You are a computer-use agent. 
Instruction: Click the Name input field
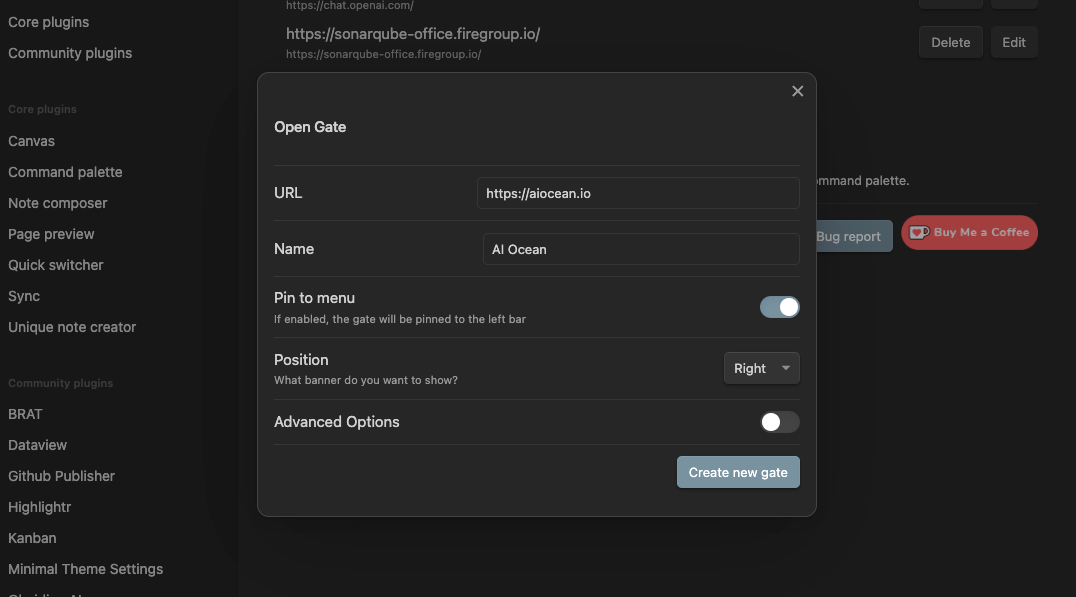[640, 249]
